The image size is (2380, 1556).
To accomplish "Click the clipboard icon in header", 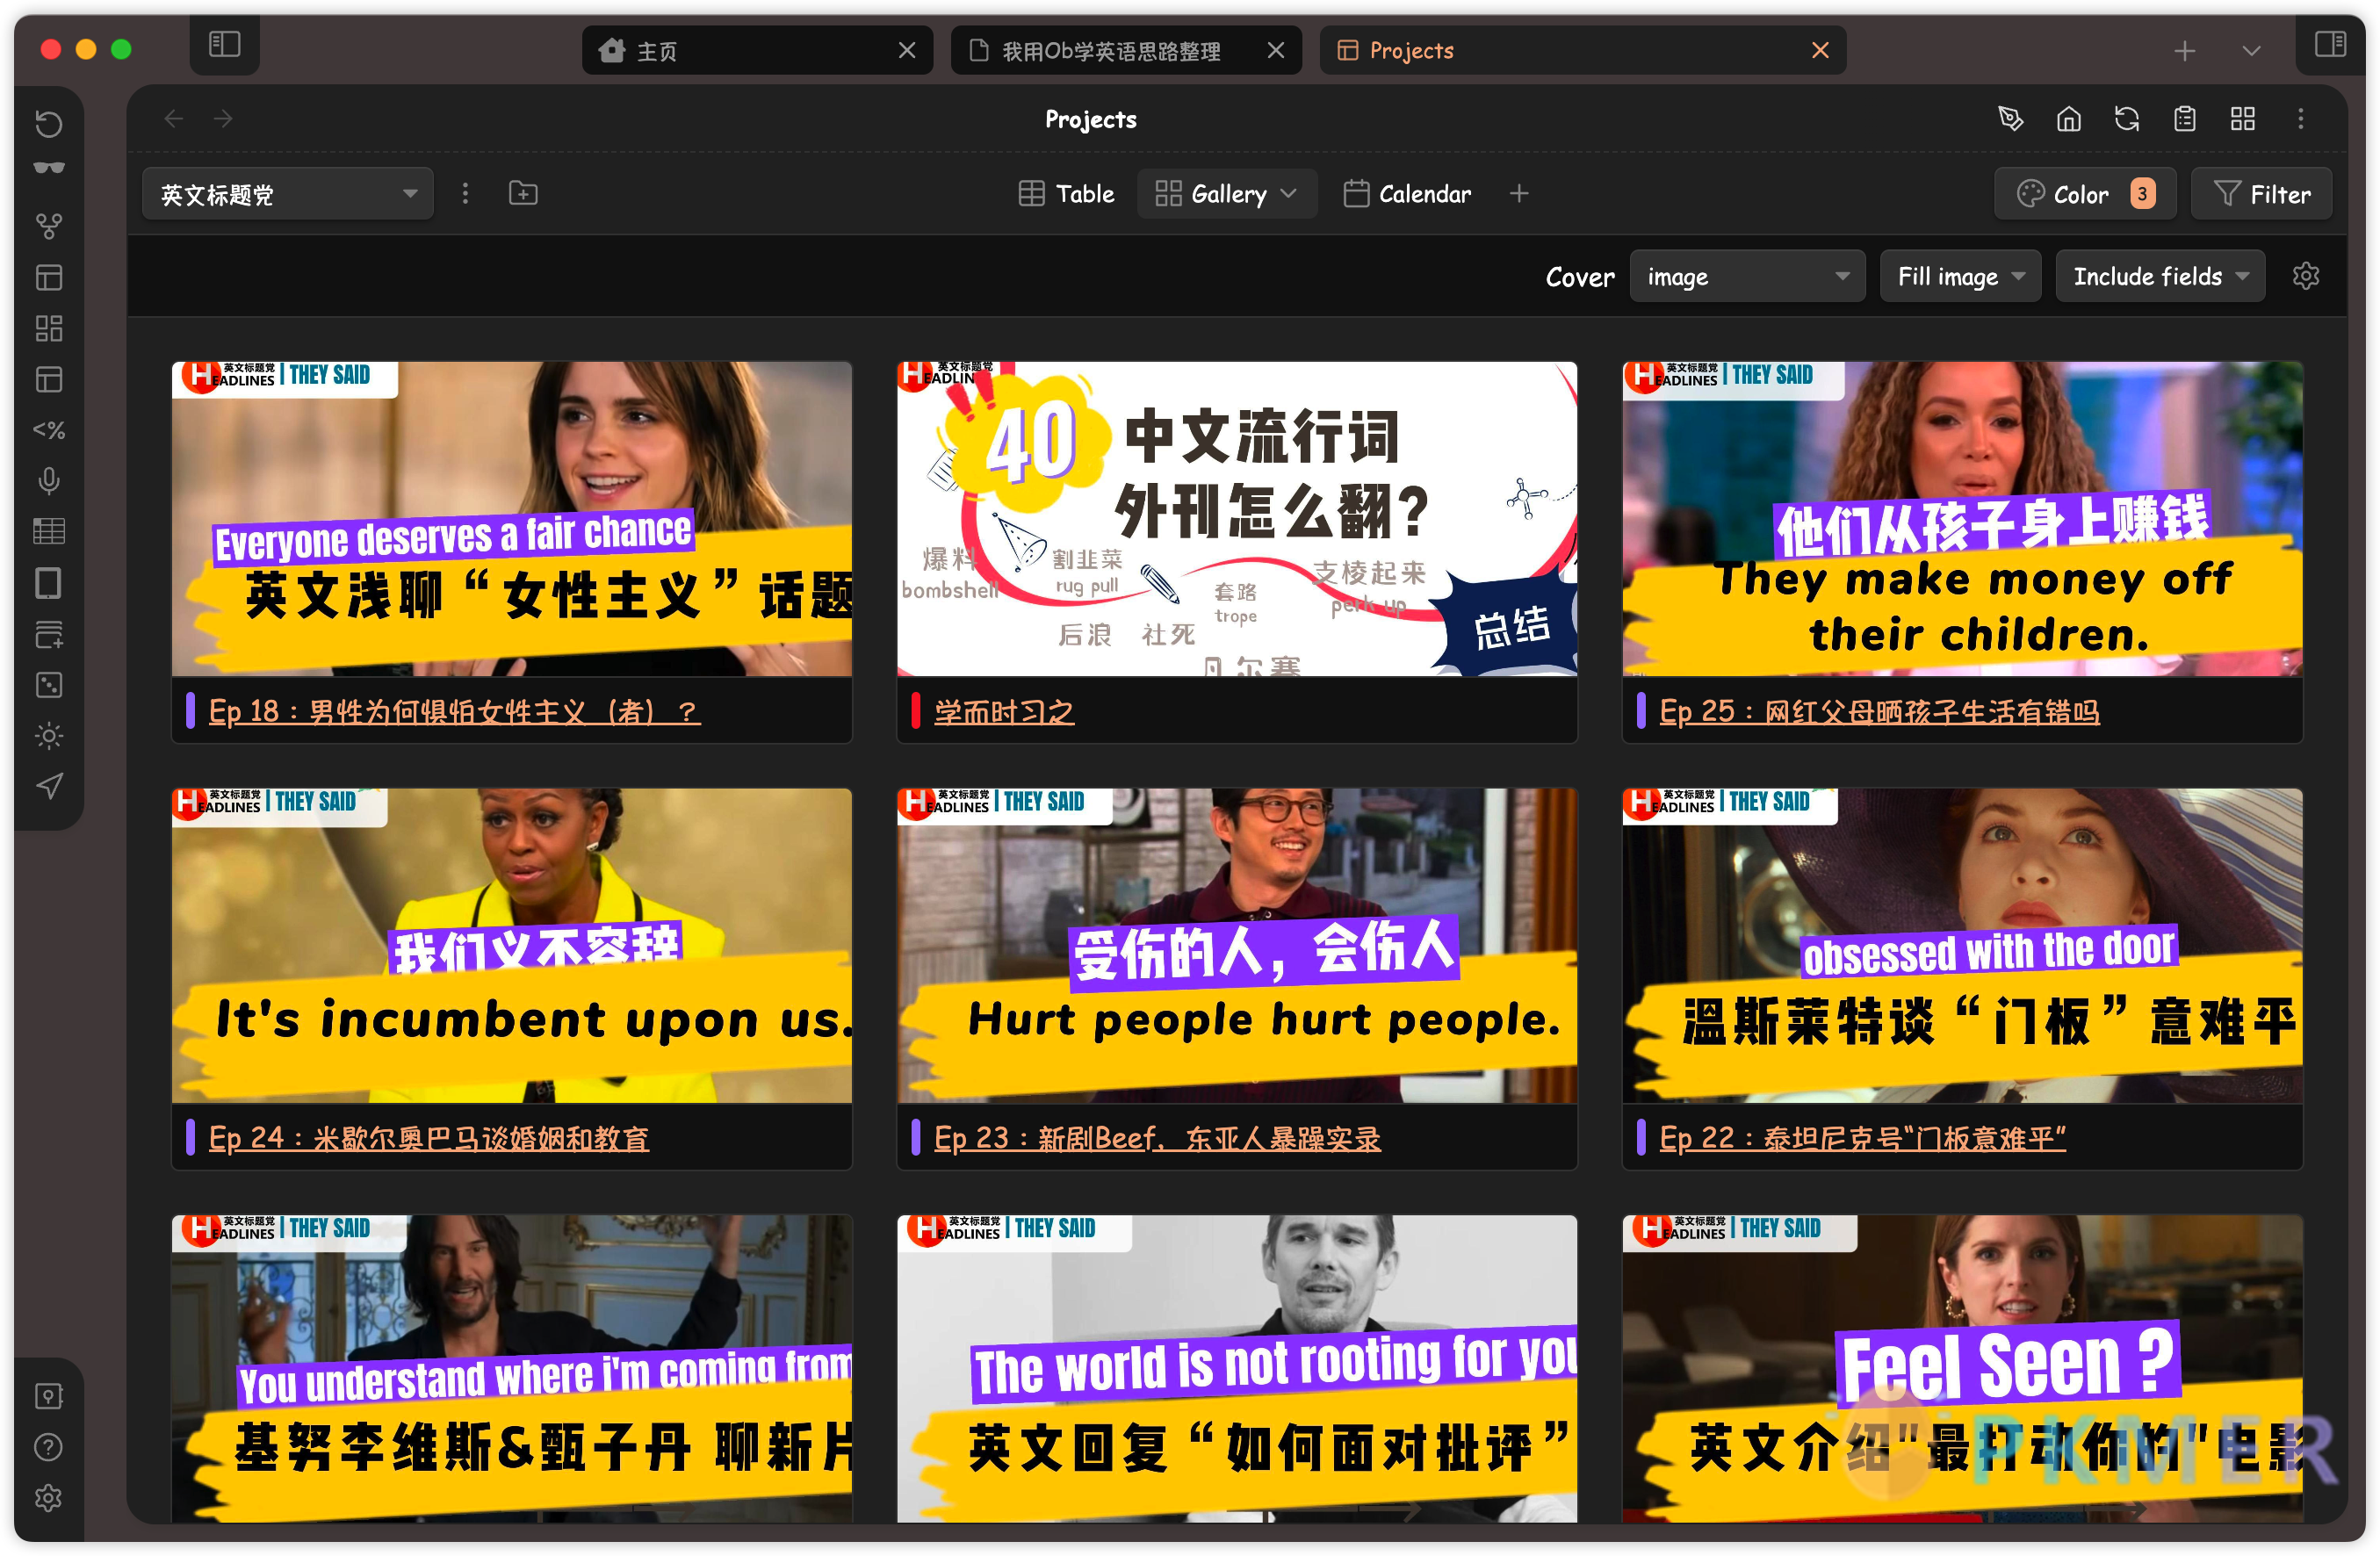I will pyautogui.click(x=2185, y=119).
